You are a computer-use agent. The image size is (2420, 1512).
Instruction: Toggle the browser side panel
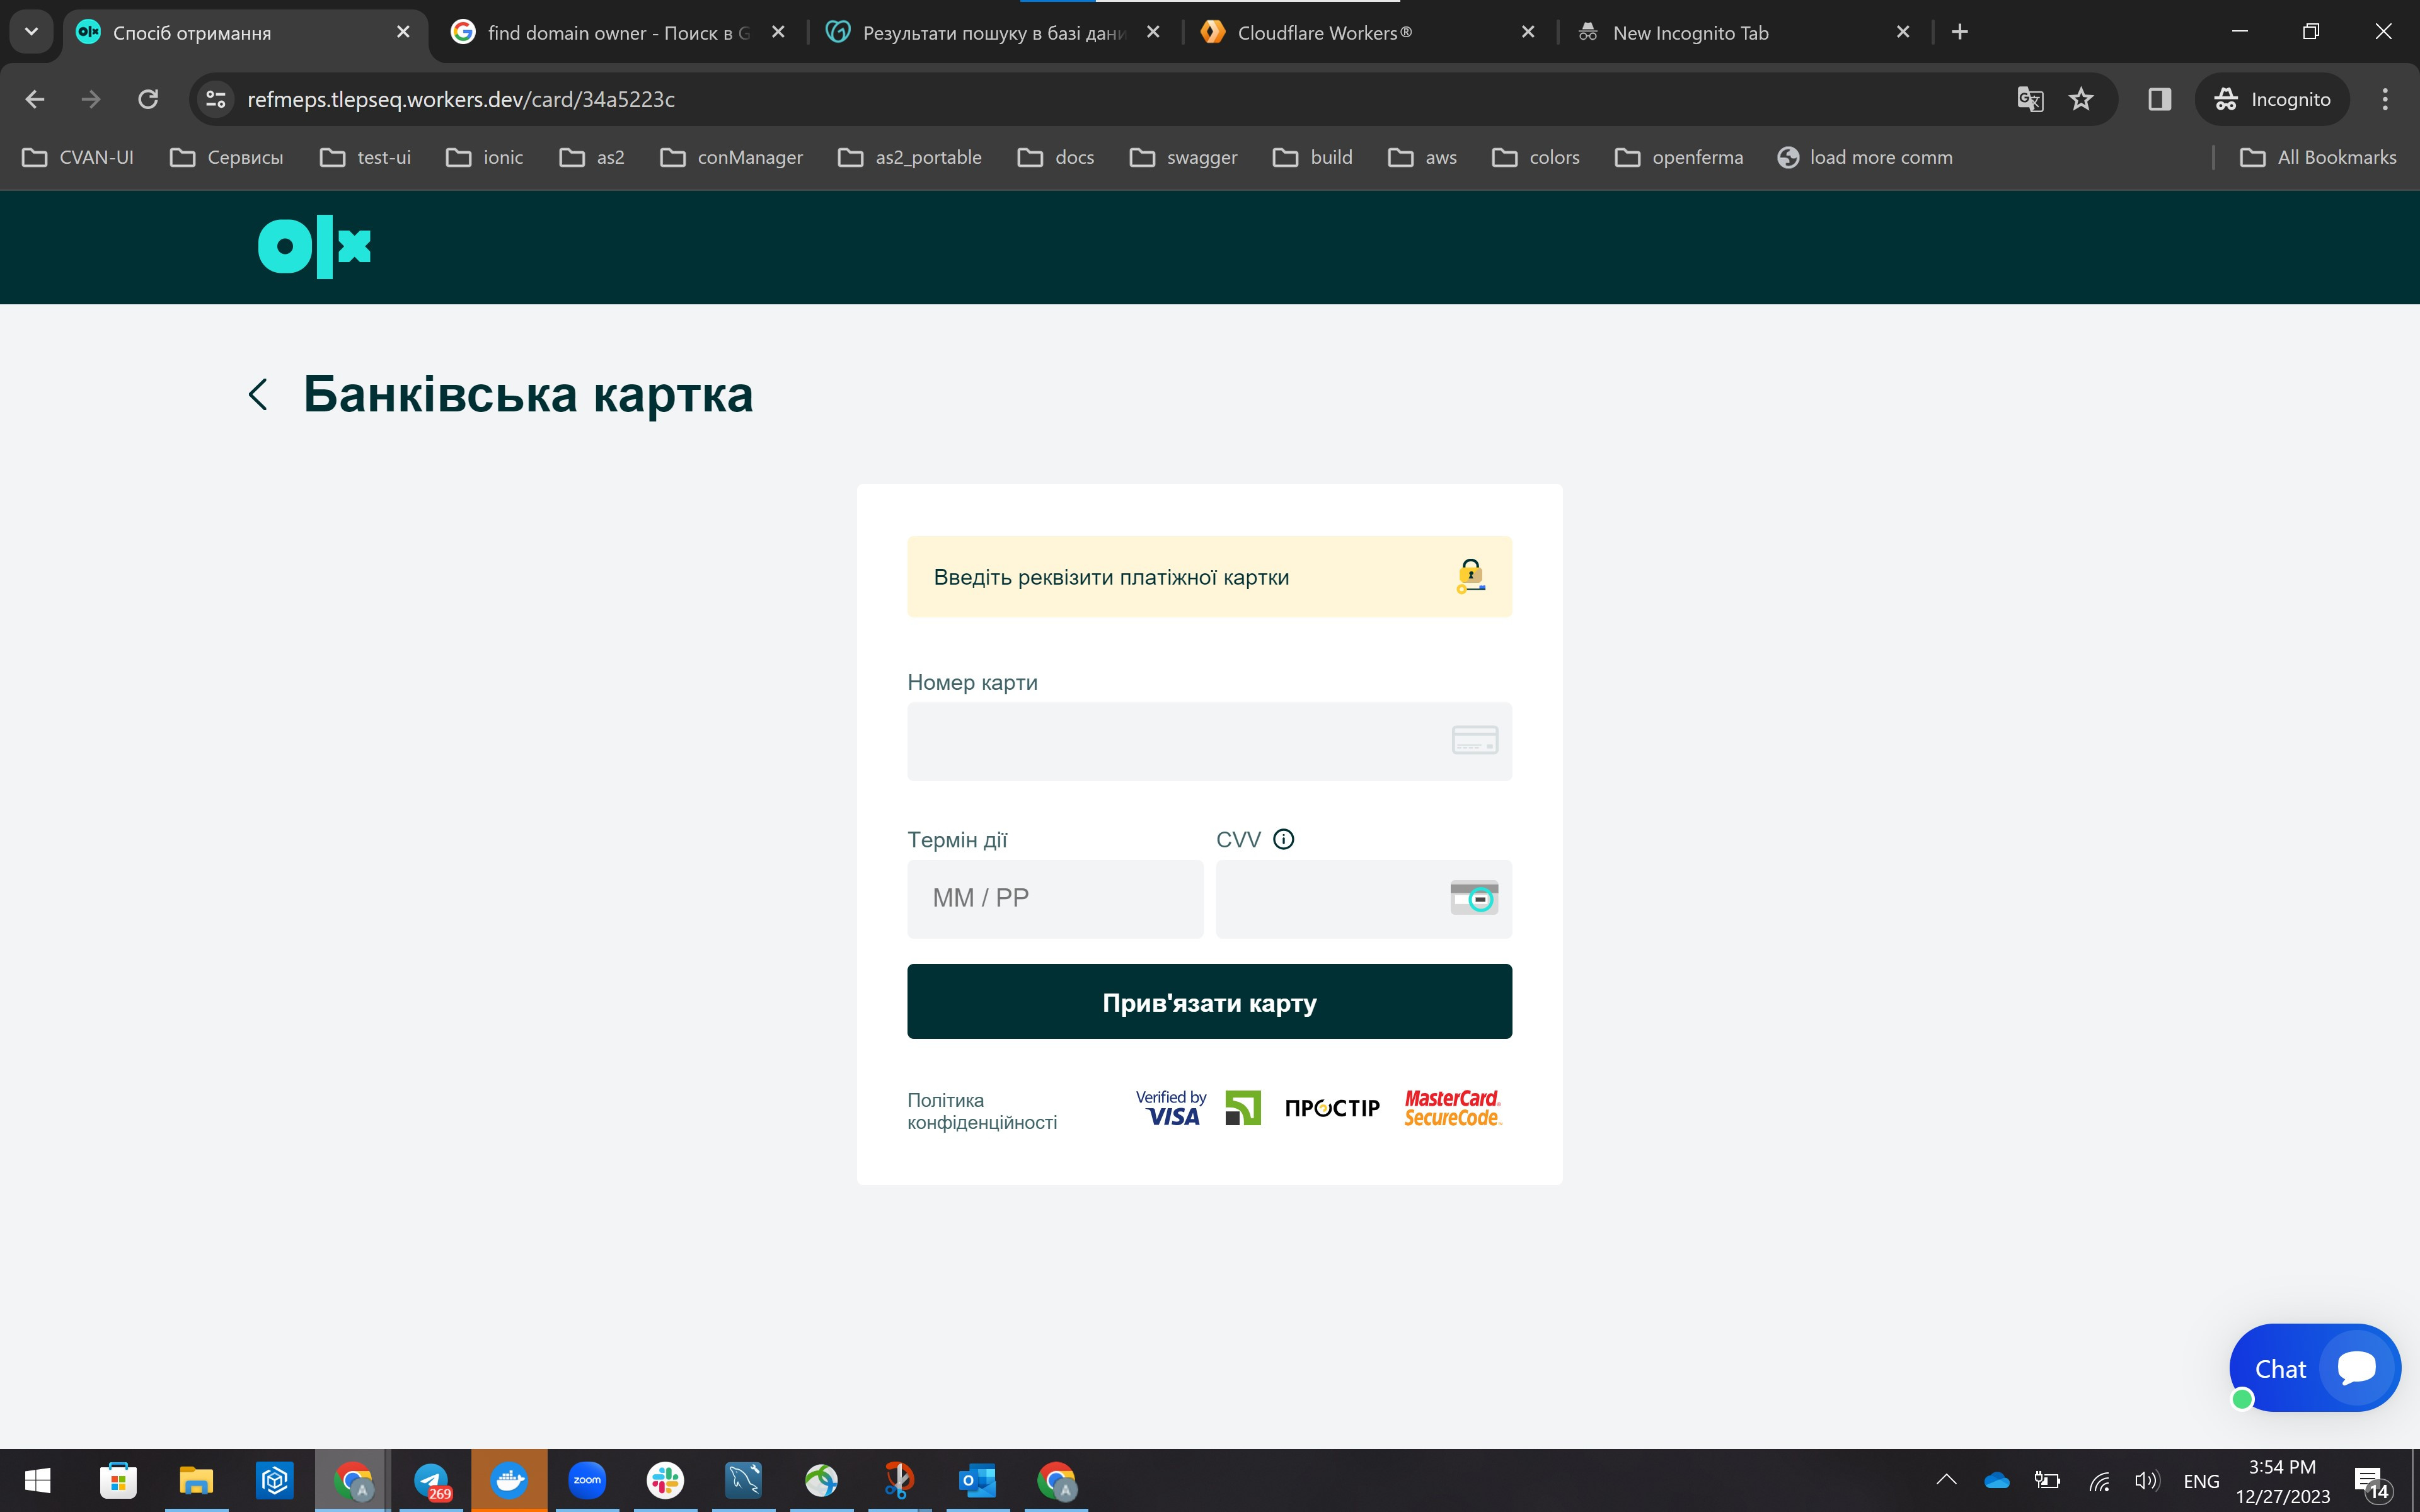[x=2159, y=99]
